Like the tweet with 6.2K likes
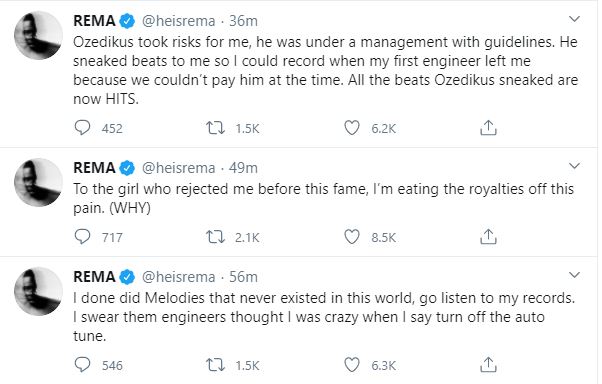The width and height of the screenshot is (602, 384). pyautogui.click(x=352, y=128)
